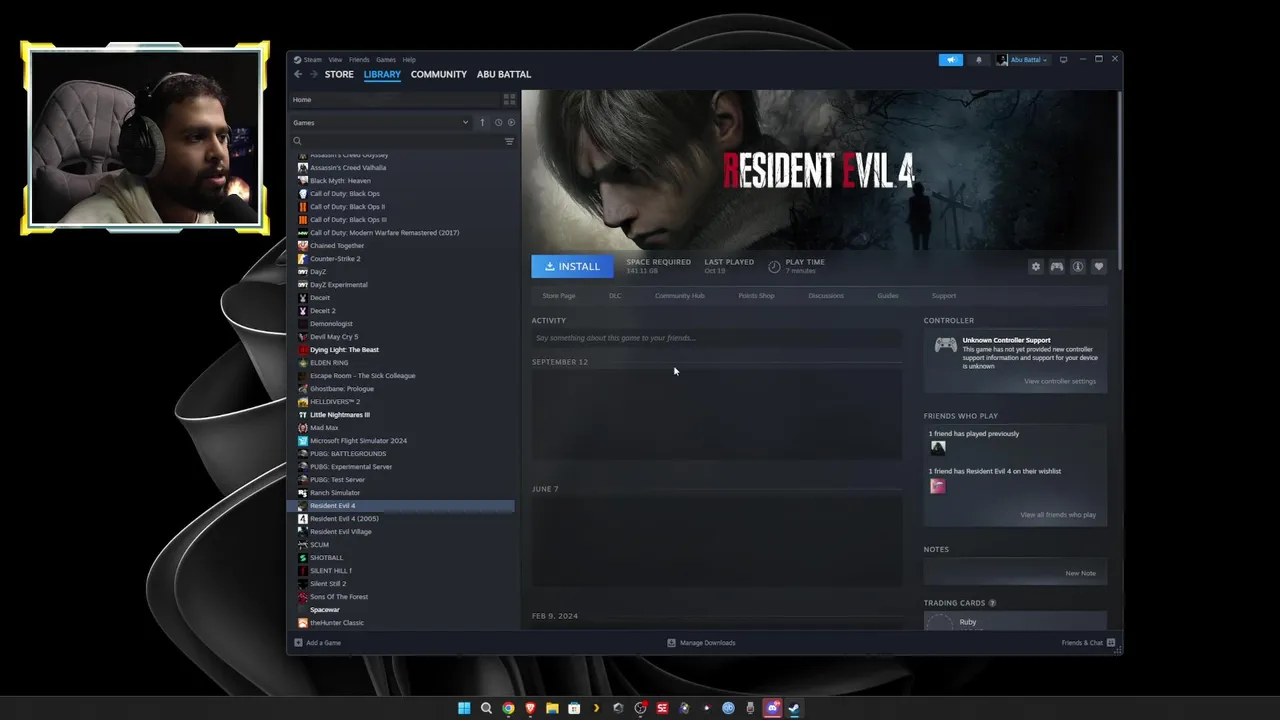Open Friends & Chat
The width and height of the screenshot is (1280, 720).
coord(1088,643)
